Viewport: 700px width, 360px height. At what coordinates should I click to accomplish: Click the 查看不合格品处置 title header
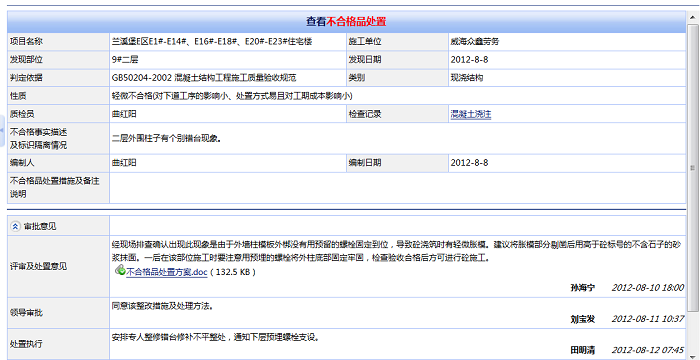pos(346,21)
